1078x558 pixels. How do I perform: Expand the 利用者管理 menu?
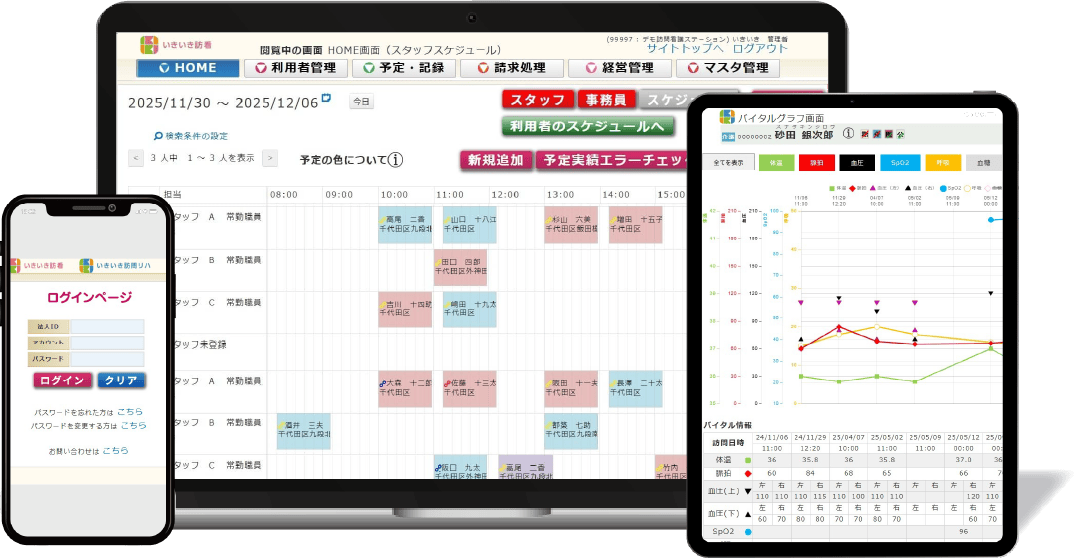click(x=295, y=68)
